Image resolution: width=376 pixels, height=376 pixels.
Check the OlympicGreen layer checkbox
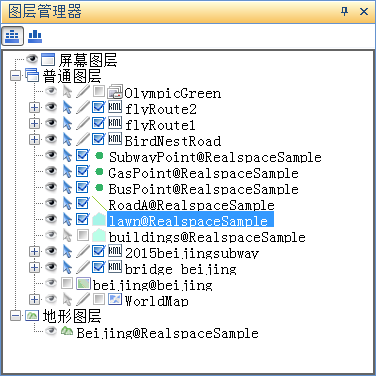pos(98,91)
